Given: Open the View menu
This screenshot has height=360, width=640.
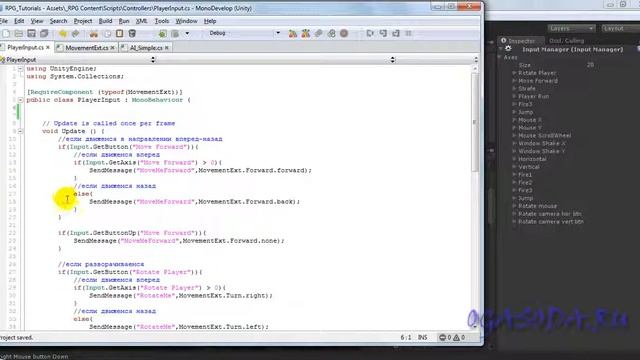Looking at the screenshot, I should pyautogui.click(x=37, y=21).
